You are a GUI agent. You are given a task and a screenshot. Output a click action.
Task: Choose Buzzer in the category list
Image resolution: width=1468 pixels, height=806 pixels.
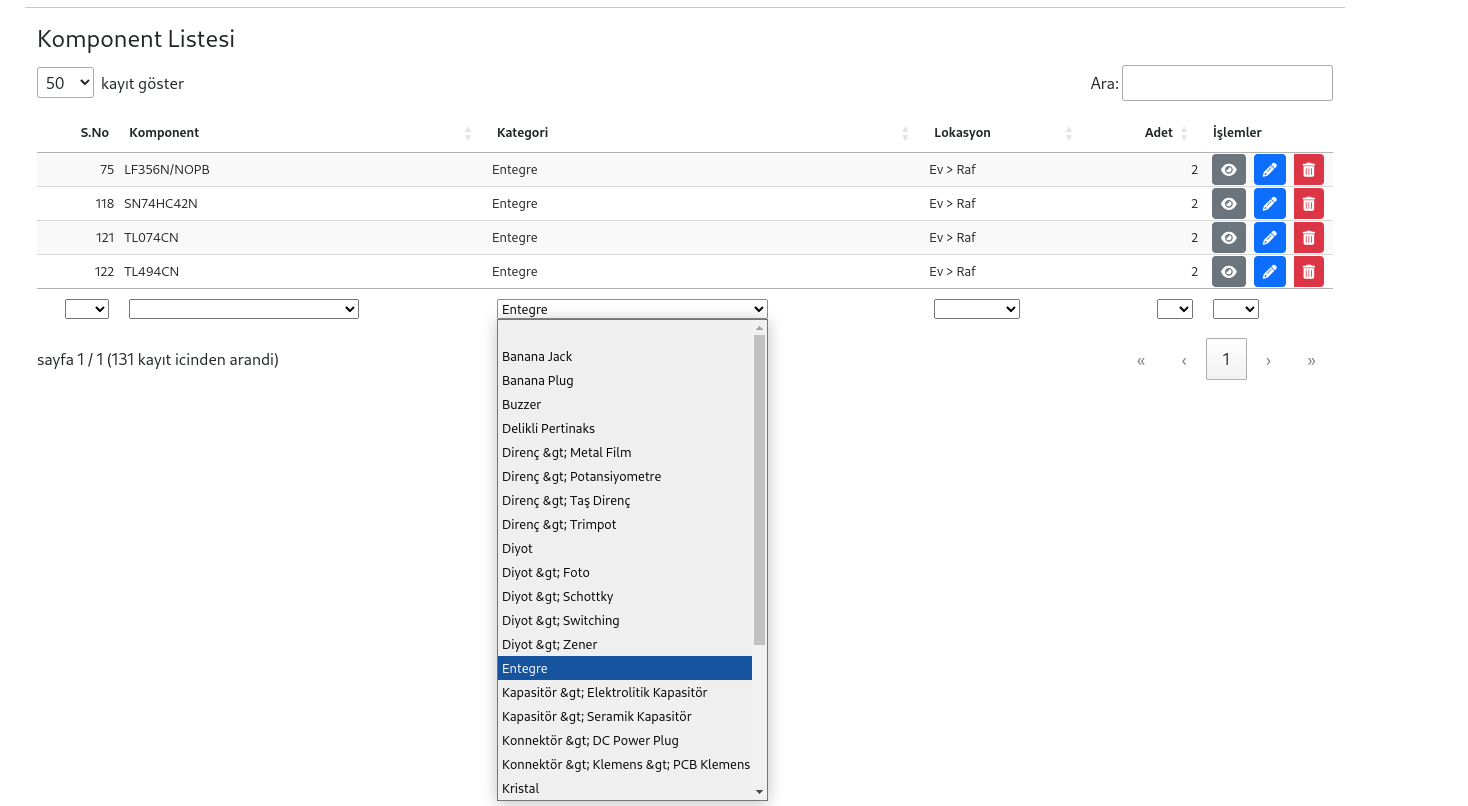point(625,405)
